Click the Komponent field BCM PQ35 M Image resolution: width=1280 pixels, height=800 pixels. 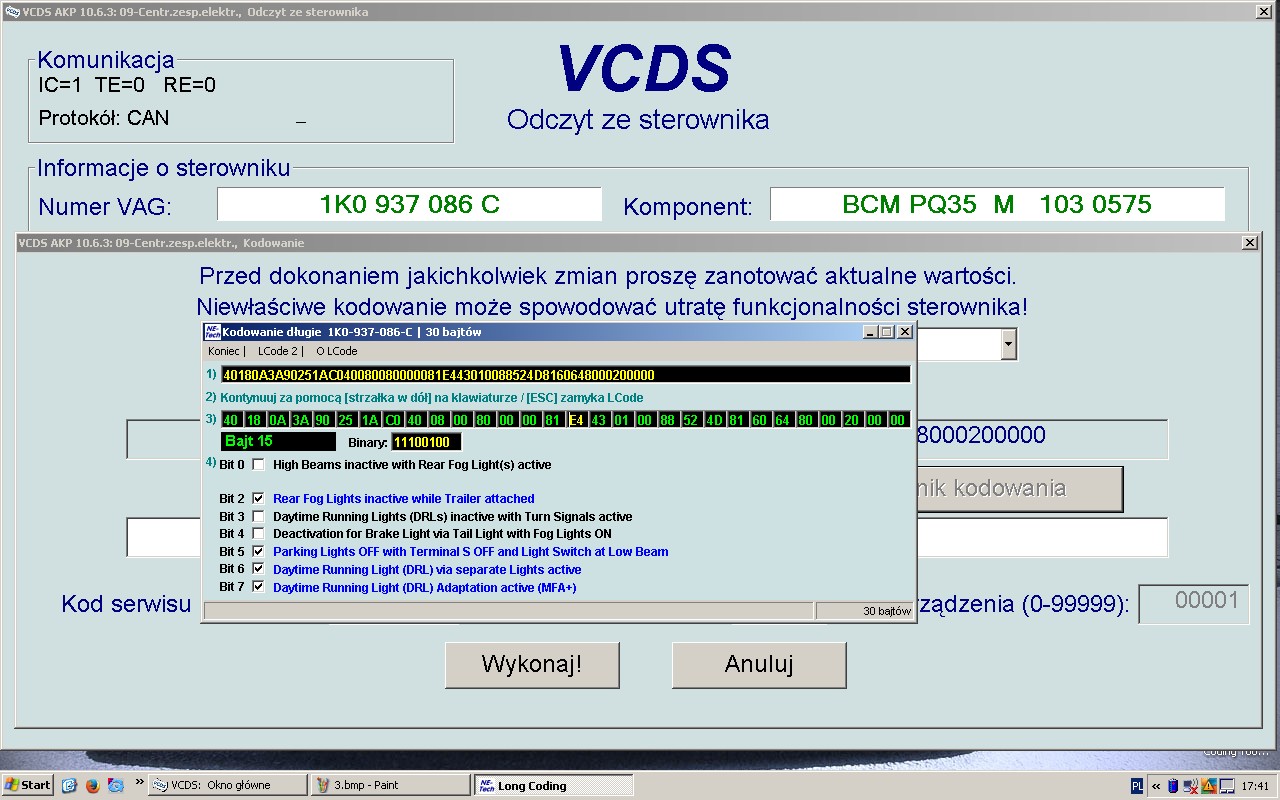[997, 204]
